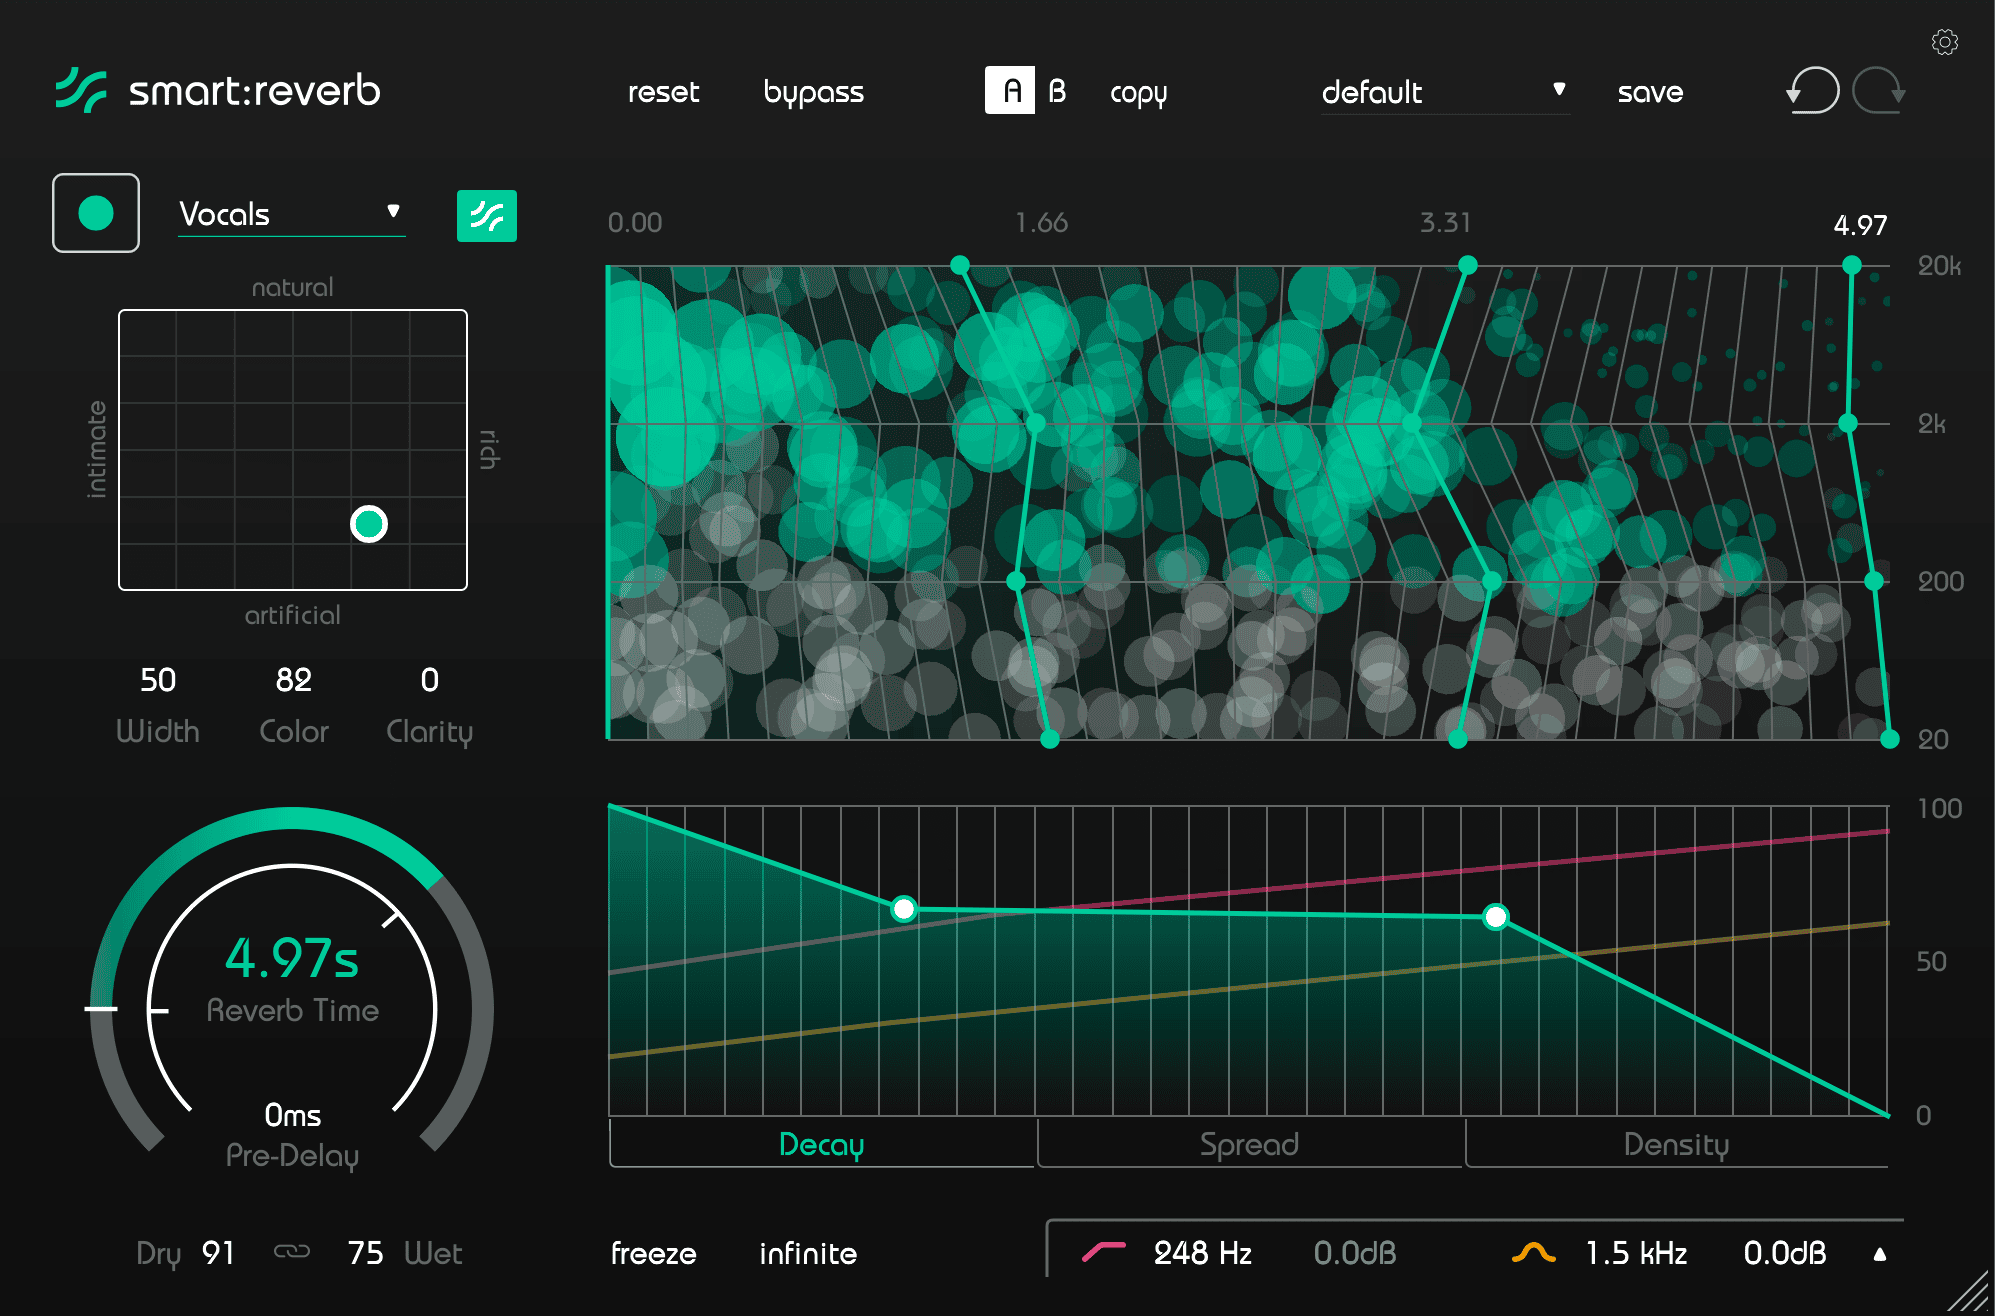The height and width of the screenshot is (1316, 1995).
Task: Click the Wet value 75
Action: pos(365,1253)
